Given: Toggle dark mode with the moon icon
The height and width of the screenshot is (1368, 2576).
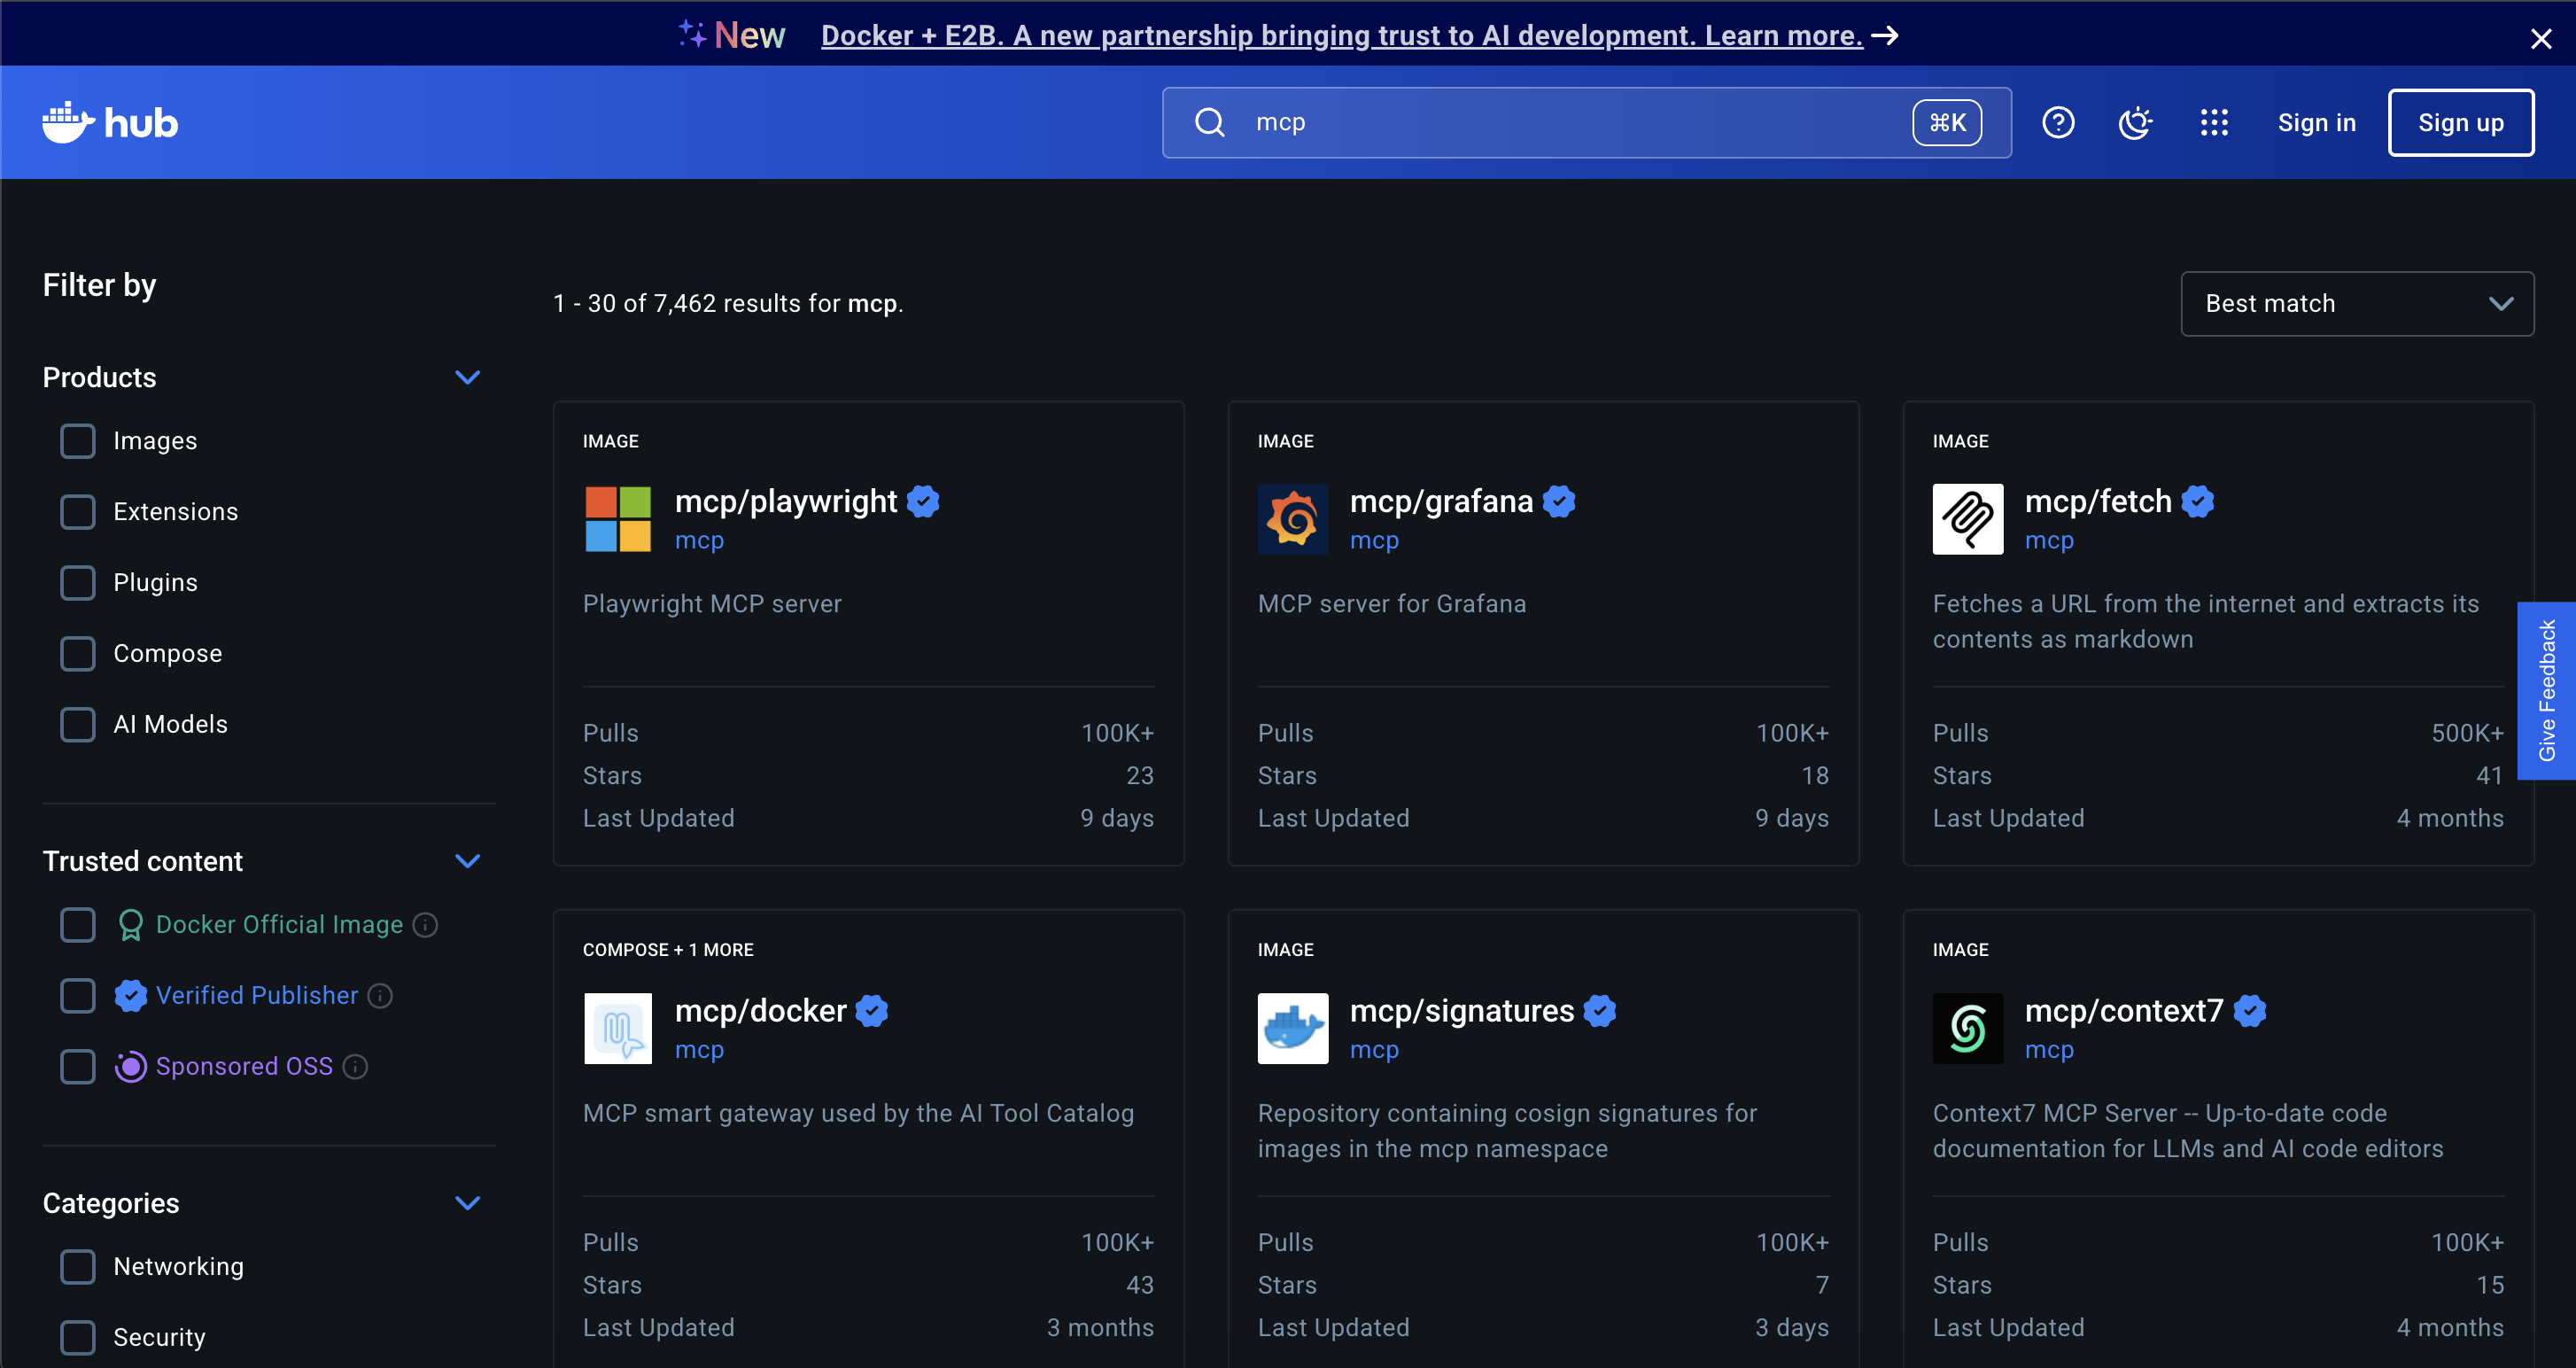Looking at the screenshot, I should pyautogui.click(x=2135, y=122).
